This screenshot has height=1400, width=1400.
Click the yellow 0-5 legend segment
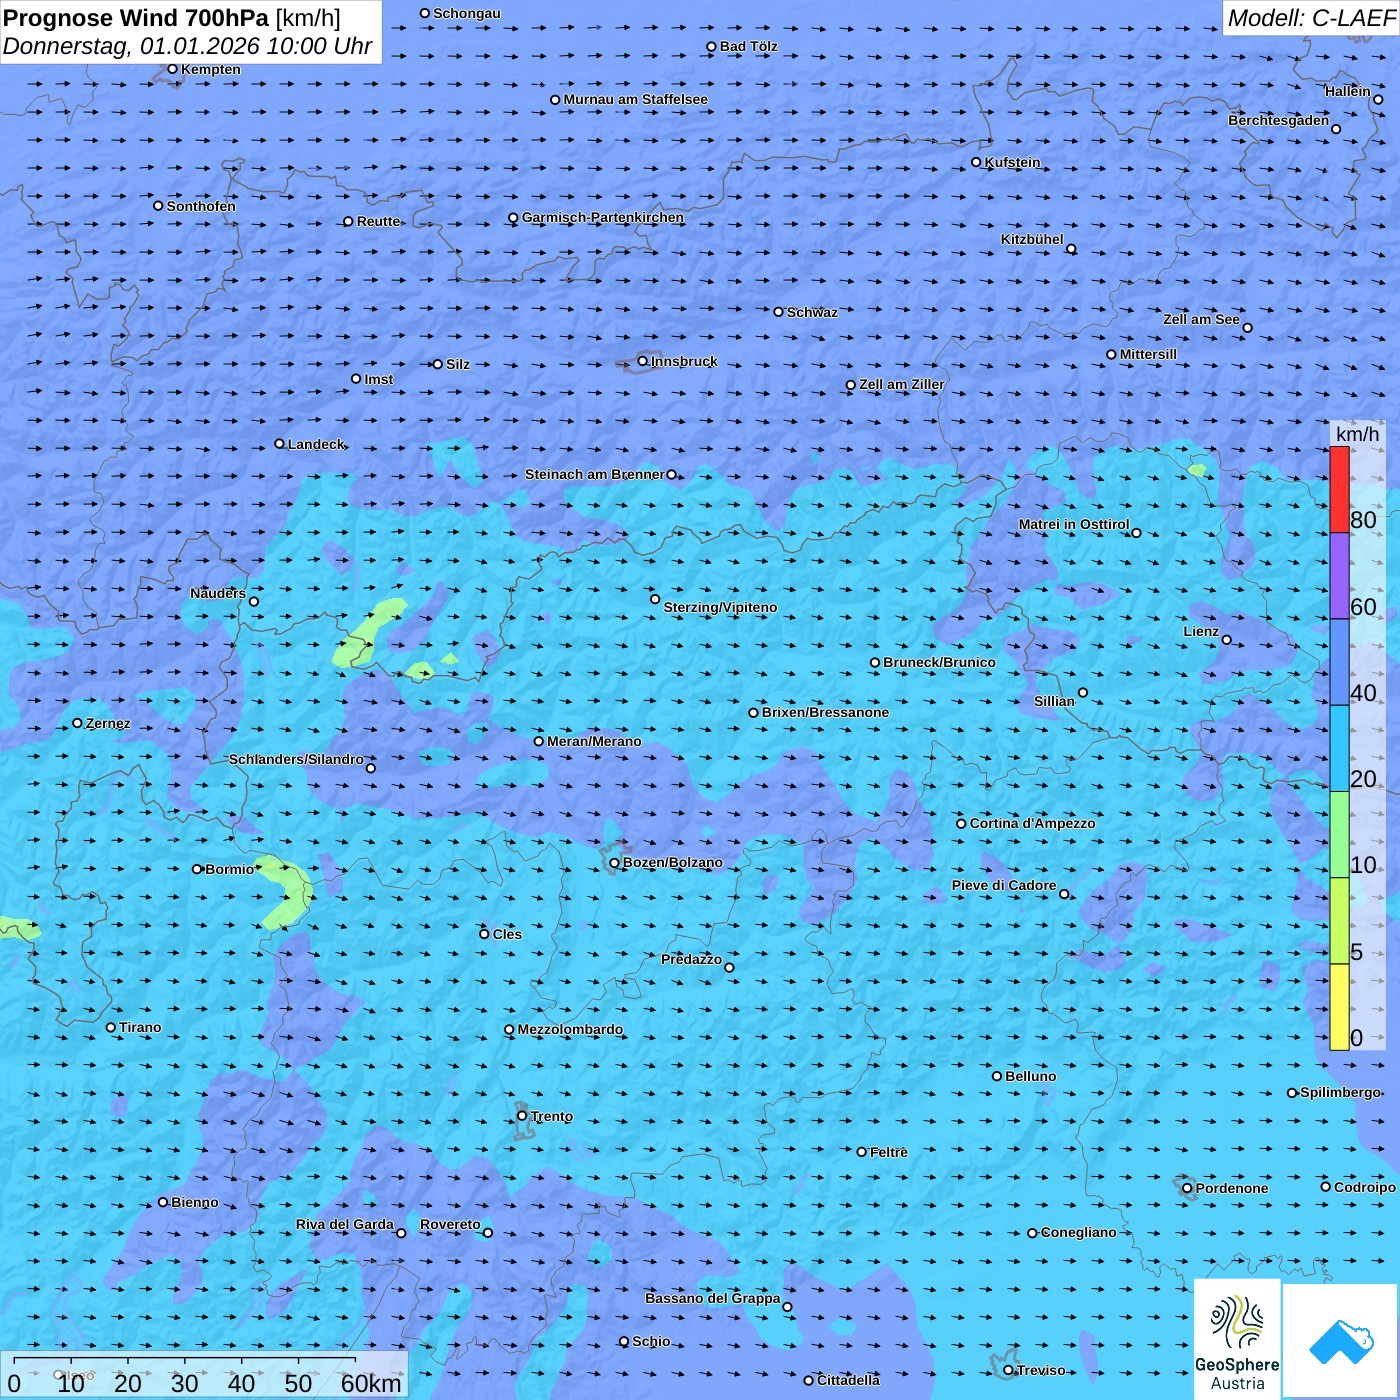(x=1339, y=1007)
